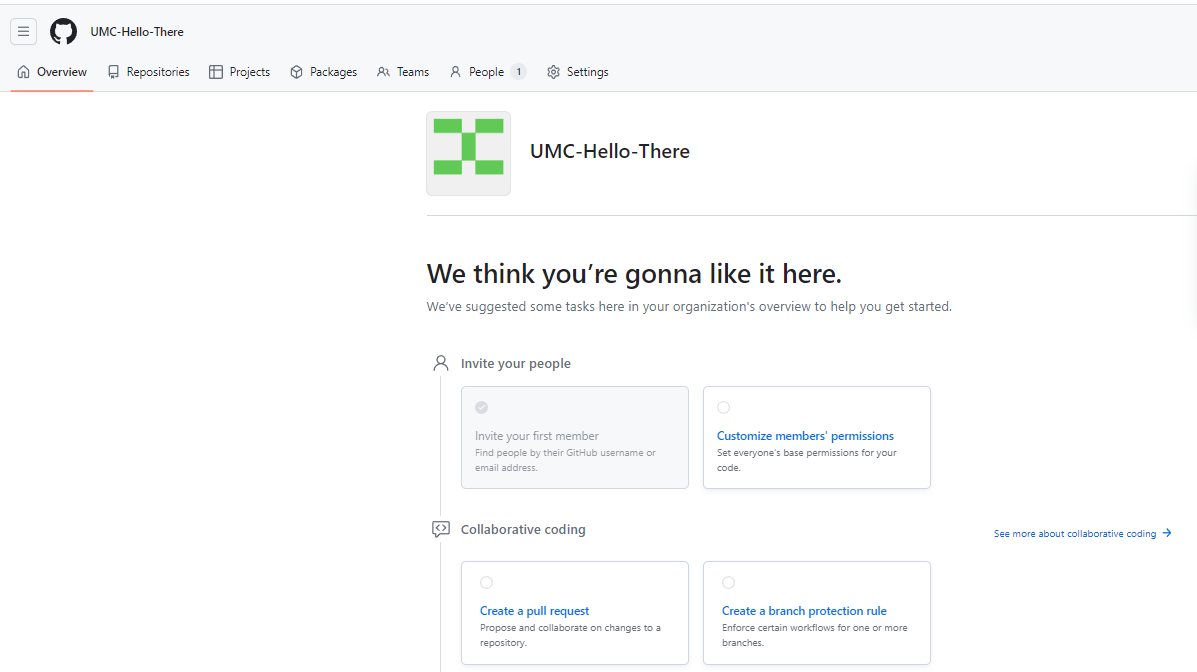Open the Projects tab
1197x672 pixels.
click(240, 72)
